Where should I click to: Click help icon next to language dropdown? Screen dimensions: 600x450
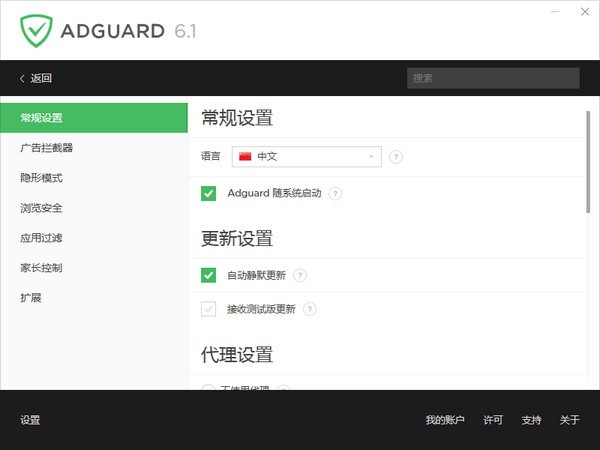coord(396,156)
